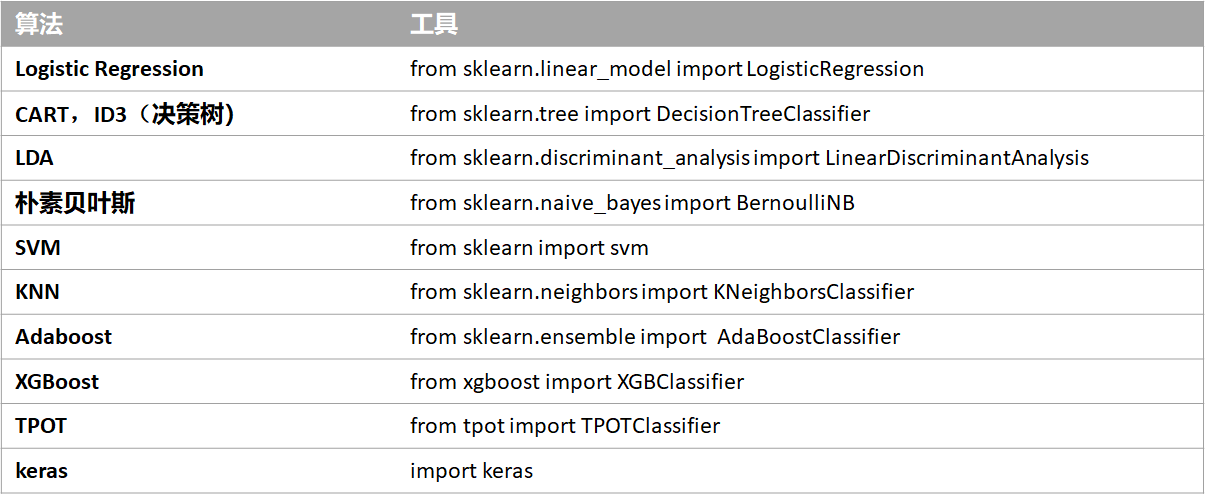1205x499 pixels.
Task: Select the Logistic Regression algorithm cell
Action: click(109, 69)
